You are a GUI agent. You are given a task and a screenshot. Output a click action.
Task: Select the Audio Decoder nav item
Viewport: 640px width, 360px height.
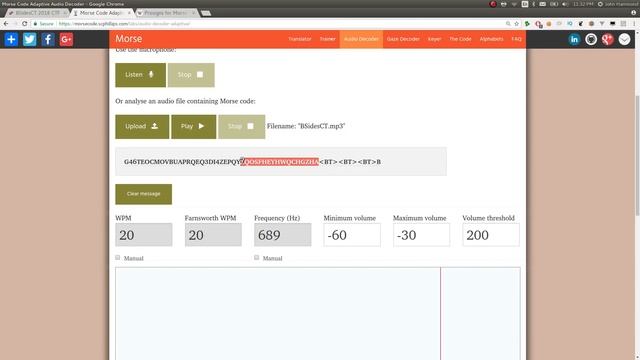[x=361, y=39]
